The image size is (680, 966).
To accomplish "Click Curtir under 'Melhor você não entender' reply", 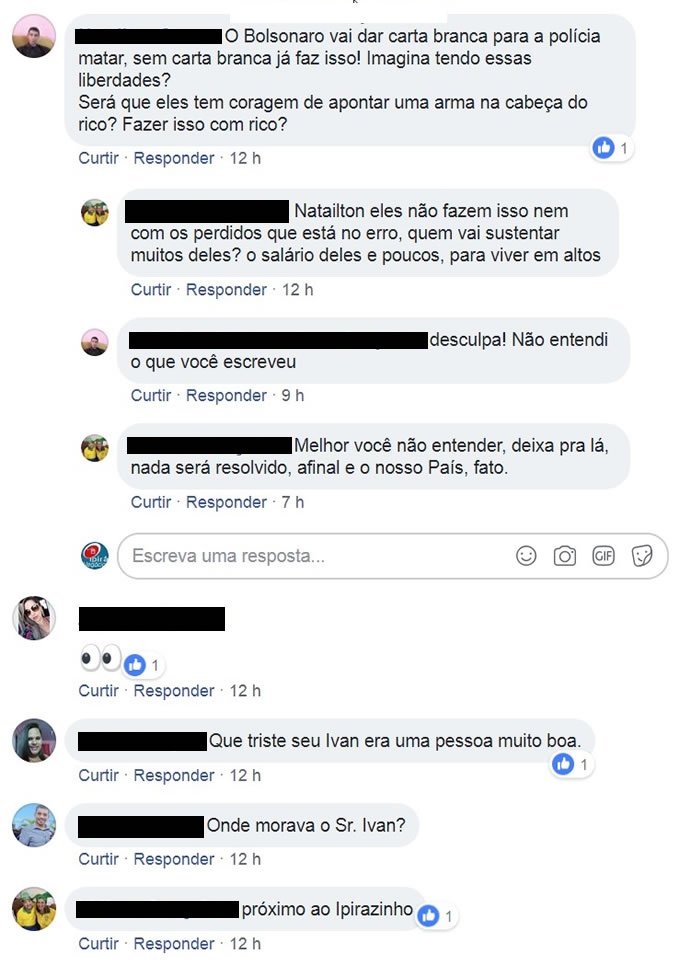I will tap(151, 502).
